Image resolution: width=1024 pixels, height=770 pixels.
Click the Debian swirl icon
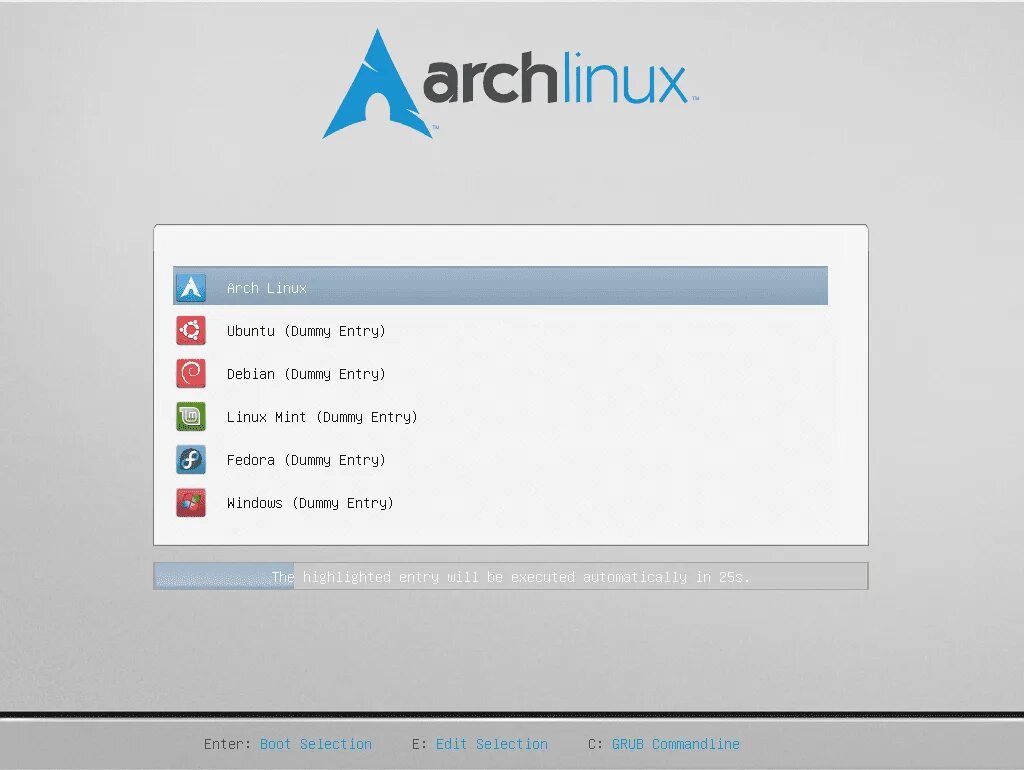pos(191,374)
